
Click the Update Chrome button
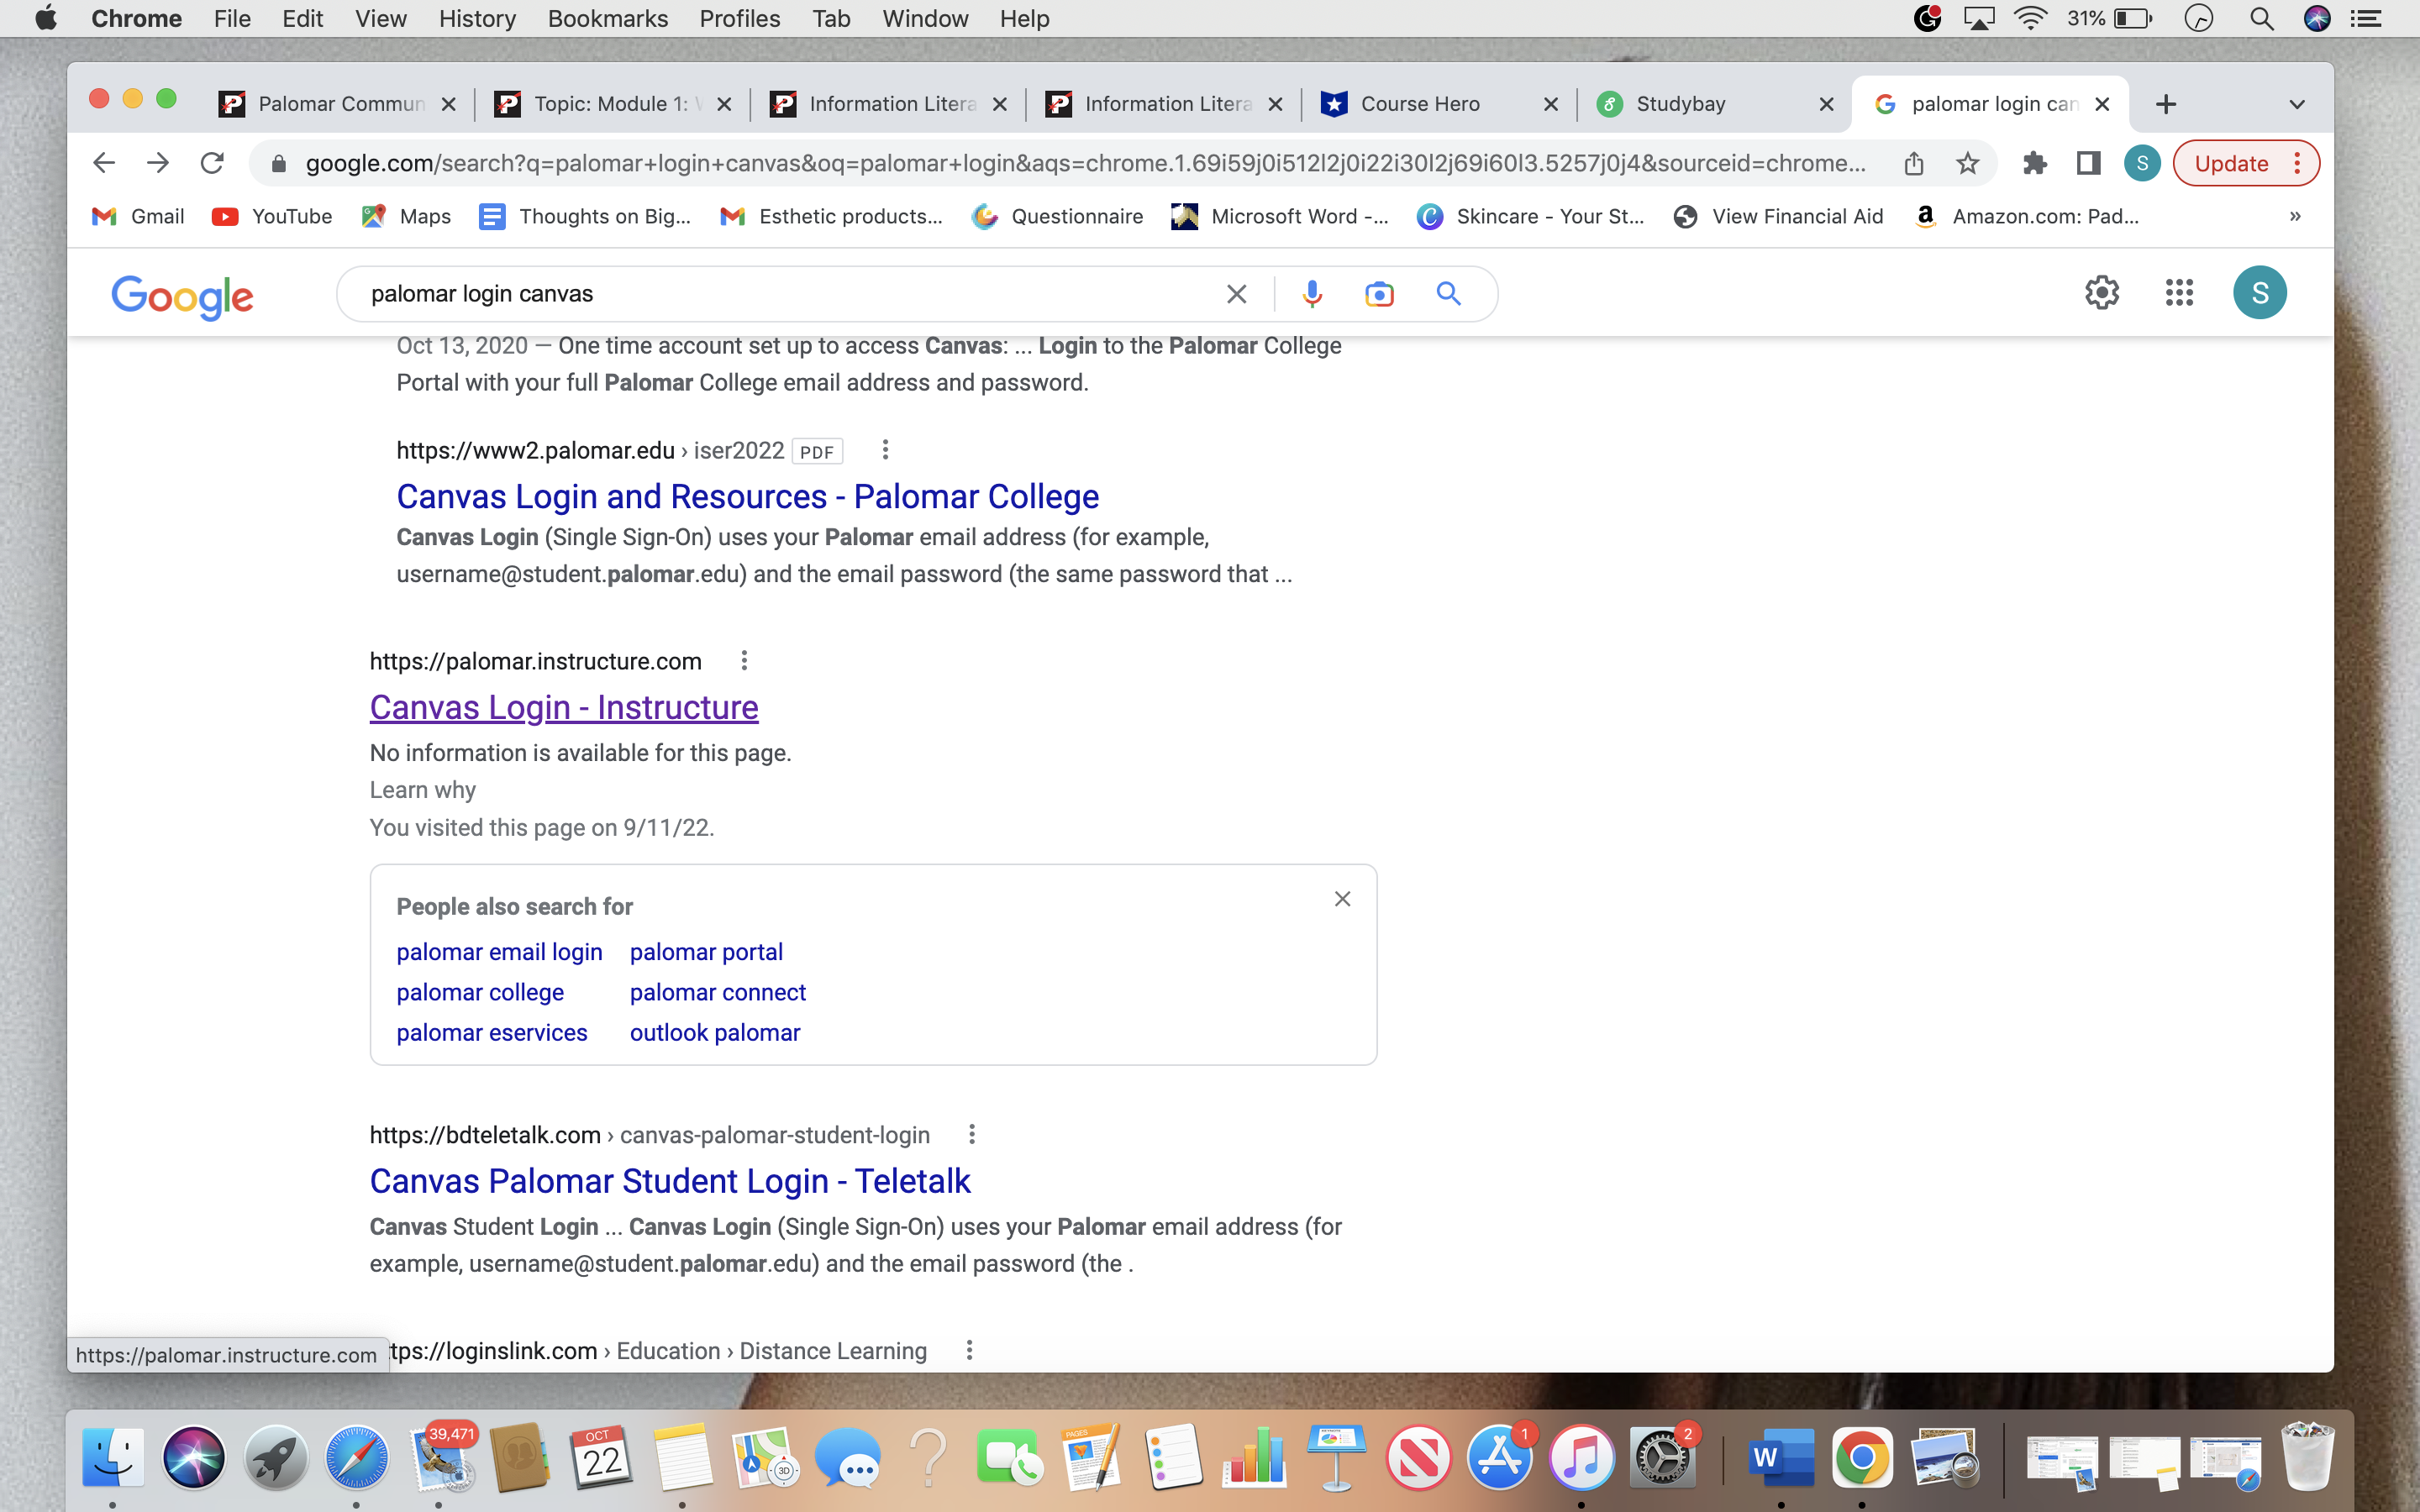pyautogui.click(x=2234, y=163)
